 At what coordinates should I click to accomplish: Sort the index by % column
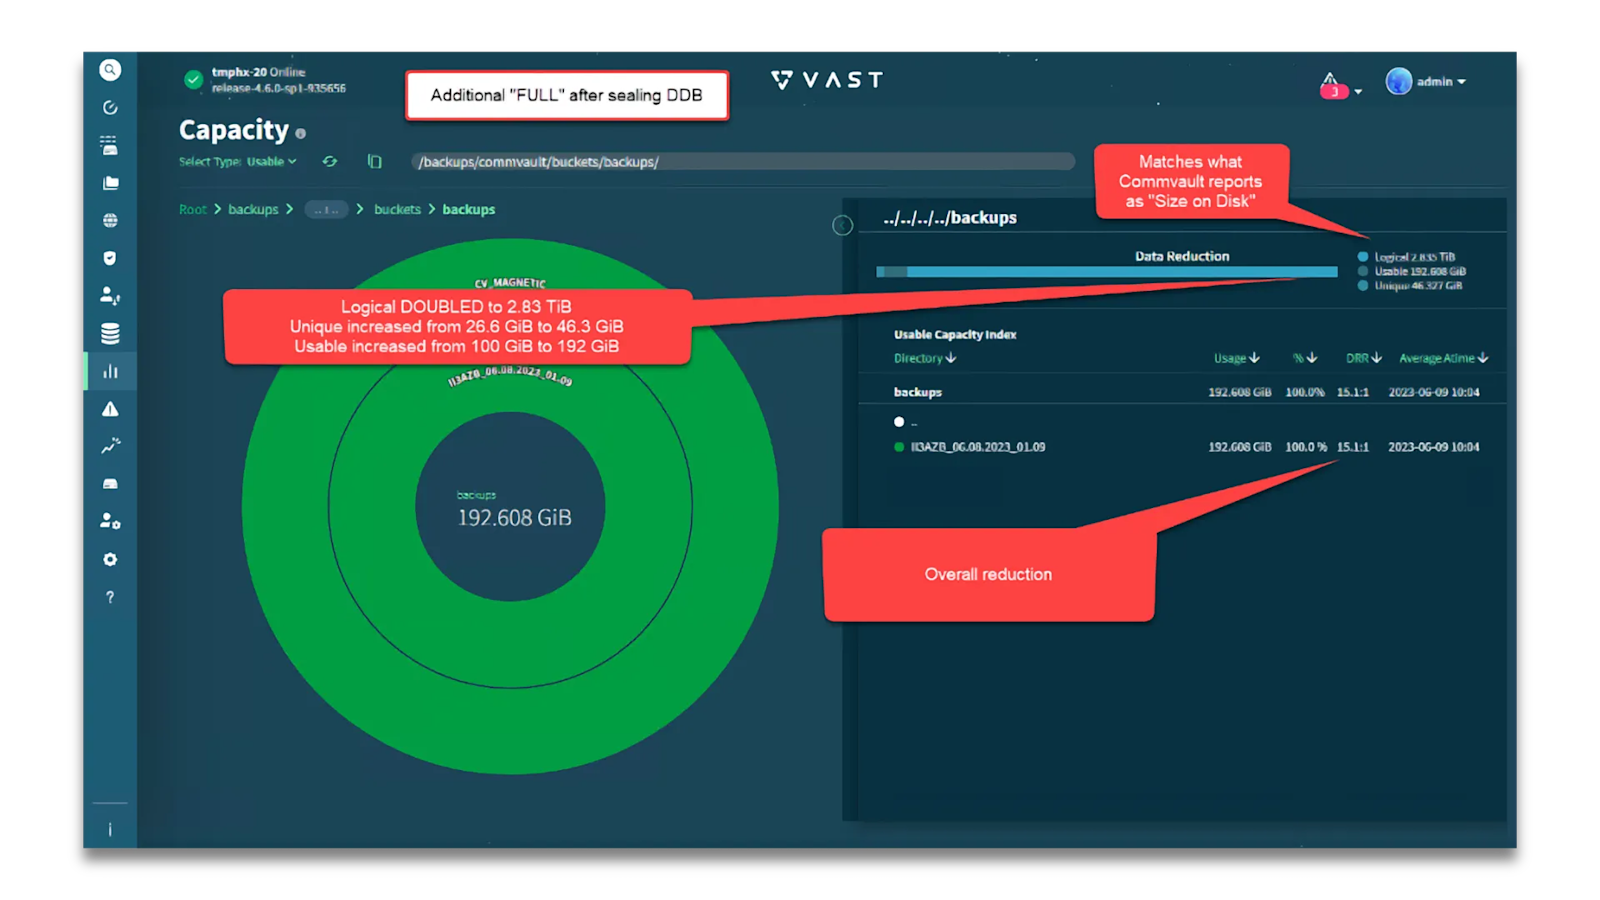click(x=1305, y=358)
